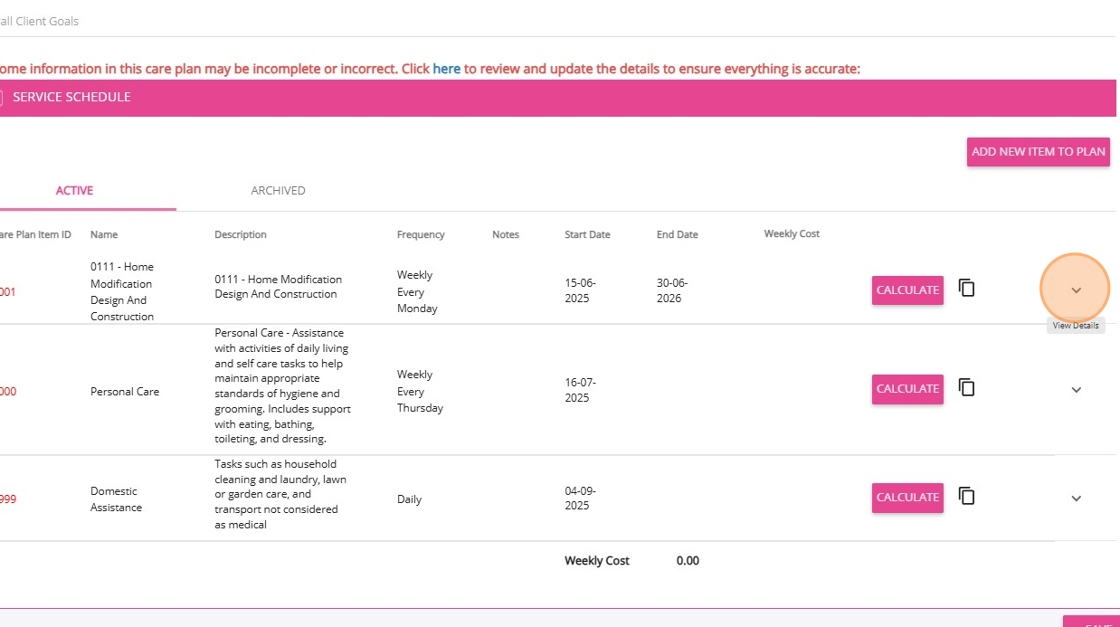Select the Active tab
Screen dimensions: 1120x627
[x=75, y=190]
